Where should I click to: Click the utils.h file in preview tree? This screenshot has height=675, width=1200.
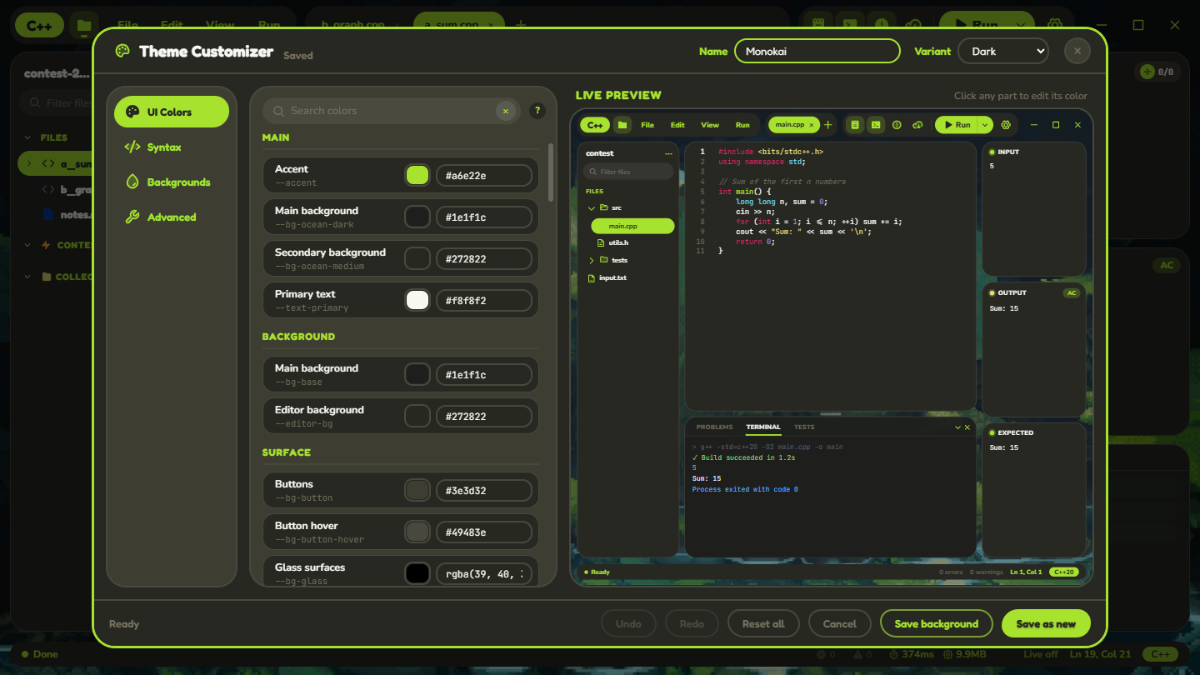(614, 243)
